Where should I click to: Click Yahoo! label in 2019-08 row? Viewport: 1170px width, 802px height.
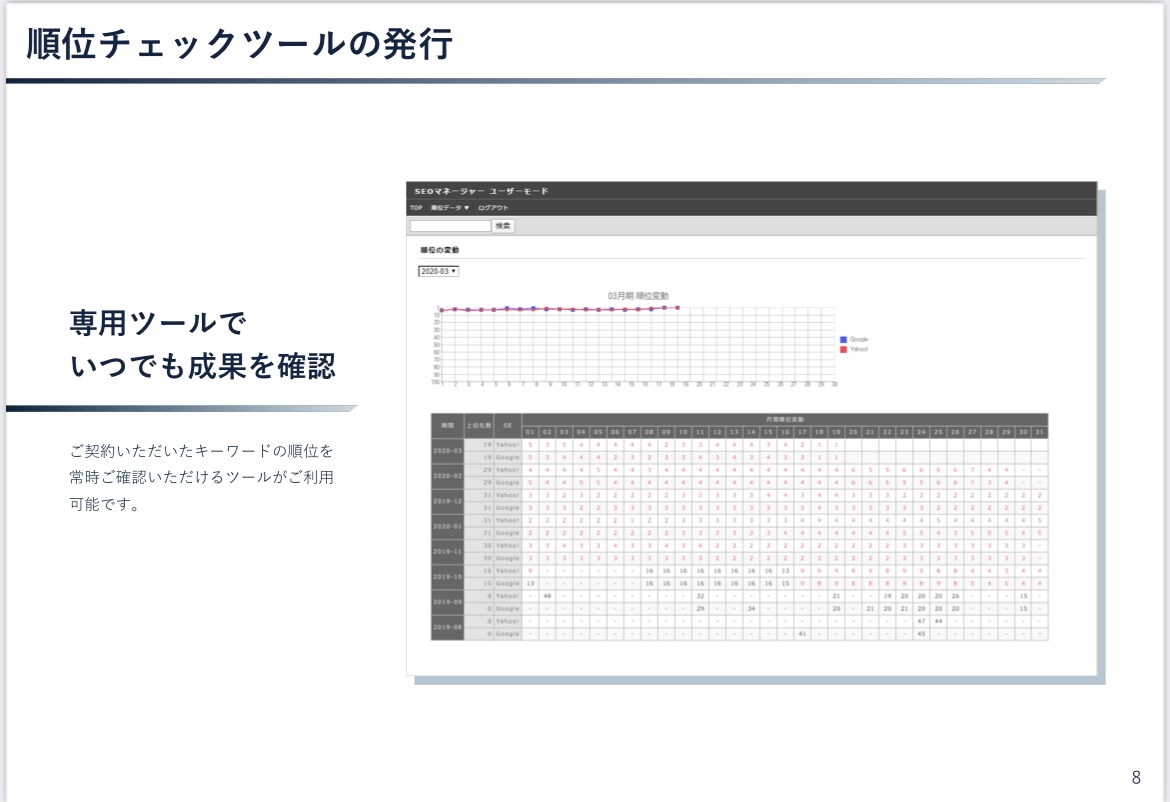507,621
